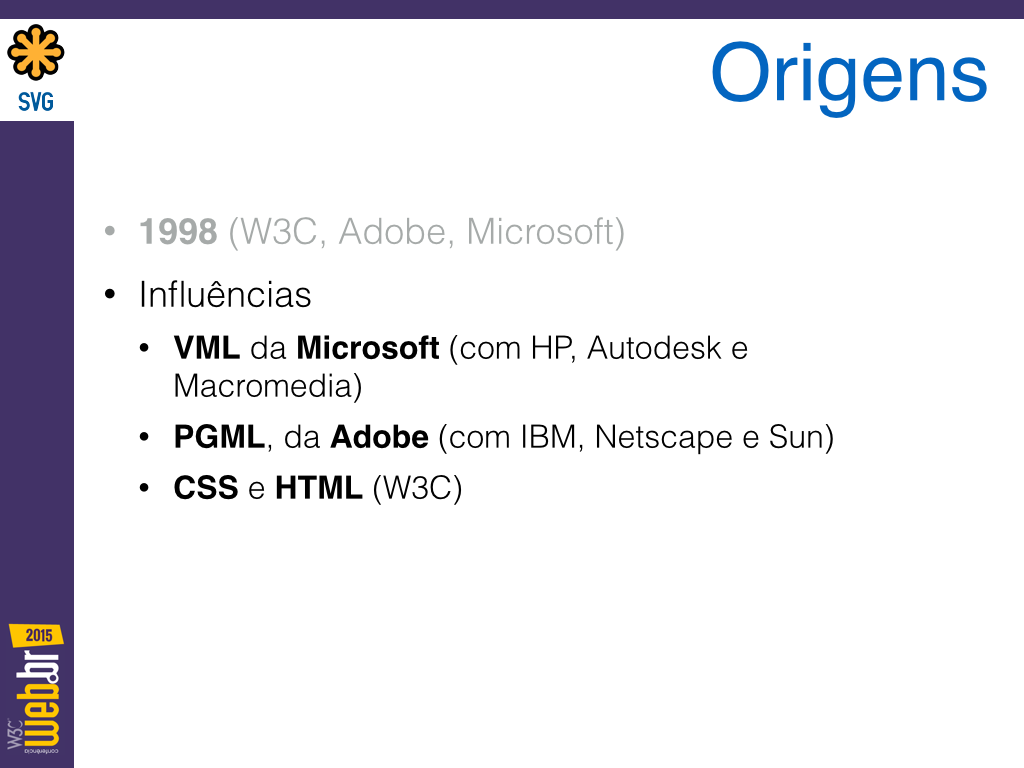Screen dimensions: 1024x768
Task: Click the Origens slide title
Action: (x=848, y=76)
